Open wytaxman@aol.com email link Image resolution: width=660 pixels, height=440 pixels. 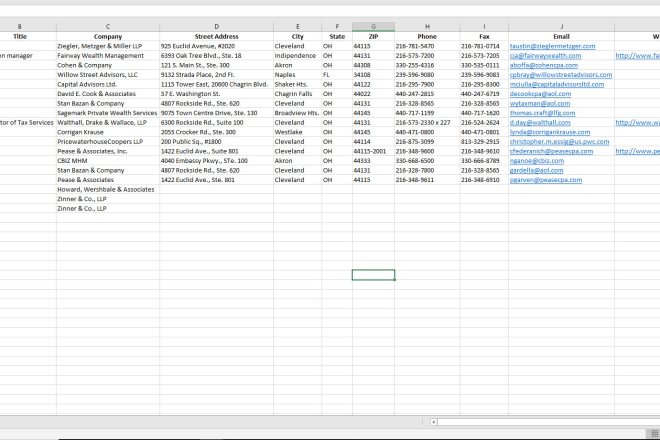[540, 104]
